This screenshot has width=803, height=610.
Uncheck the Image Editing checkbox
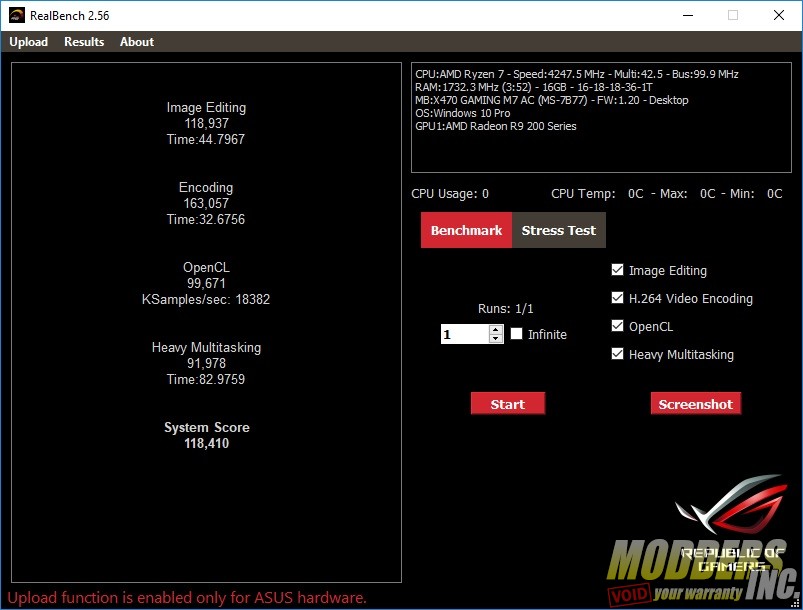[617, 270]
